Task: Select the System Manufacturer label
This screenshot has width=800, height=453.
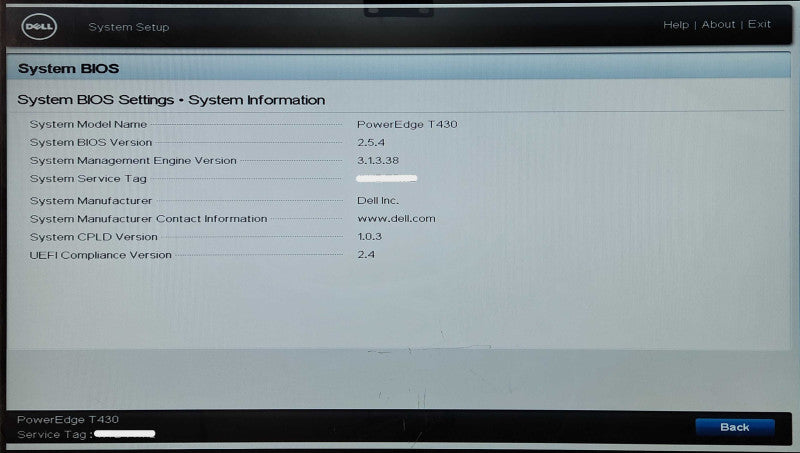Action: (x=91, y=200)
